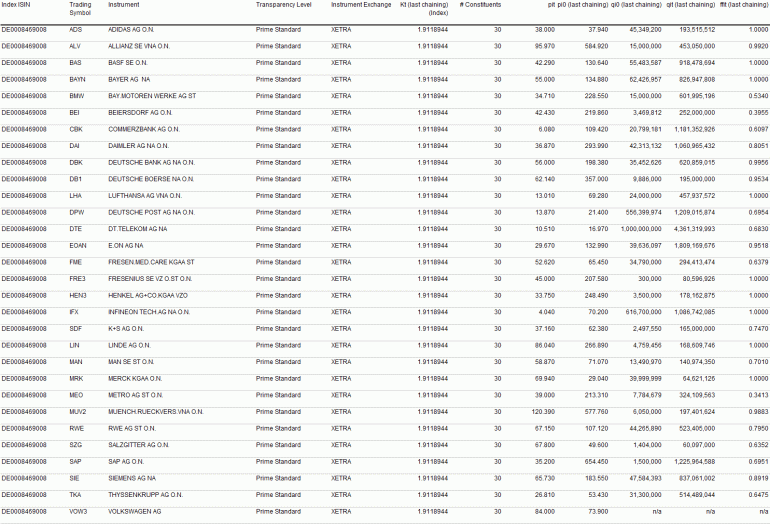The height and width of the screenshot is (524, 770).
Task: Select the BAYER AG NA instrument
Action: coord(129,80)
